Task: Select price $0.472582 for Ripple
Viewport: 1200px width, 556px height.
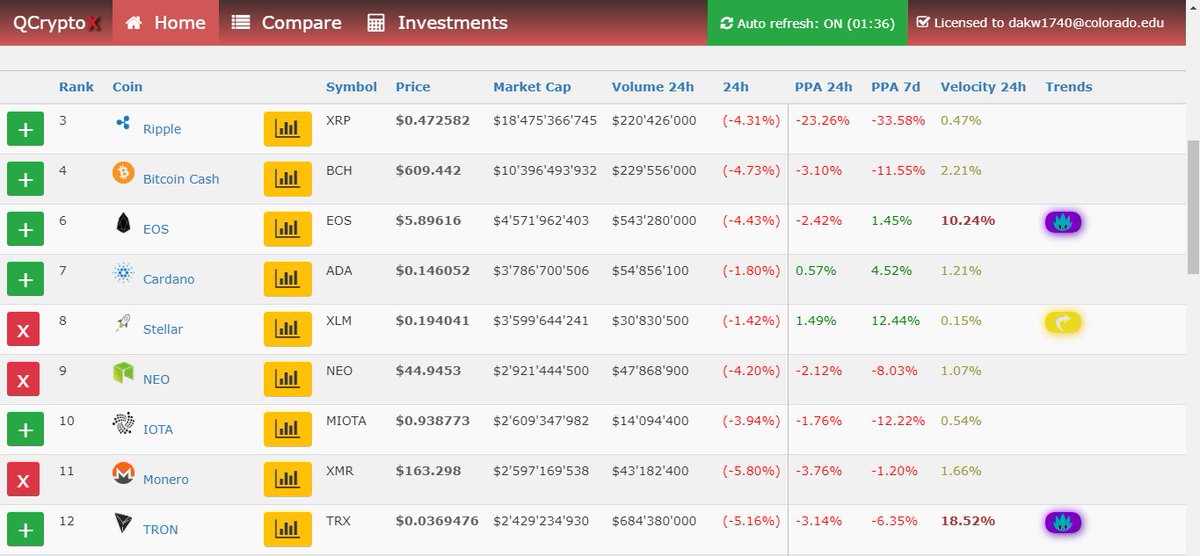Action: pos(432,120)
